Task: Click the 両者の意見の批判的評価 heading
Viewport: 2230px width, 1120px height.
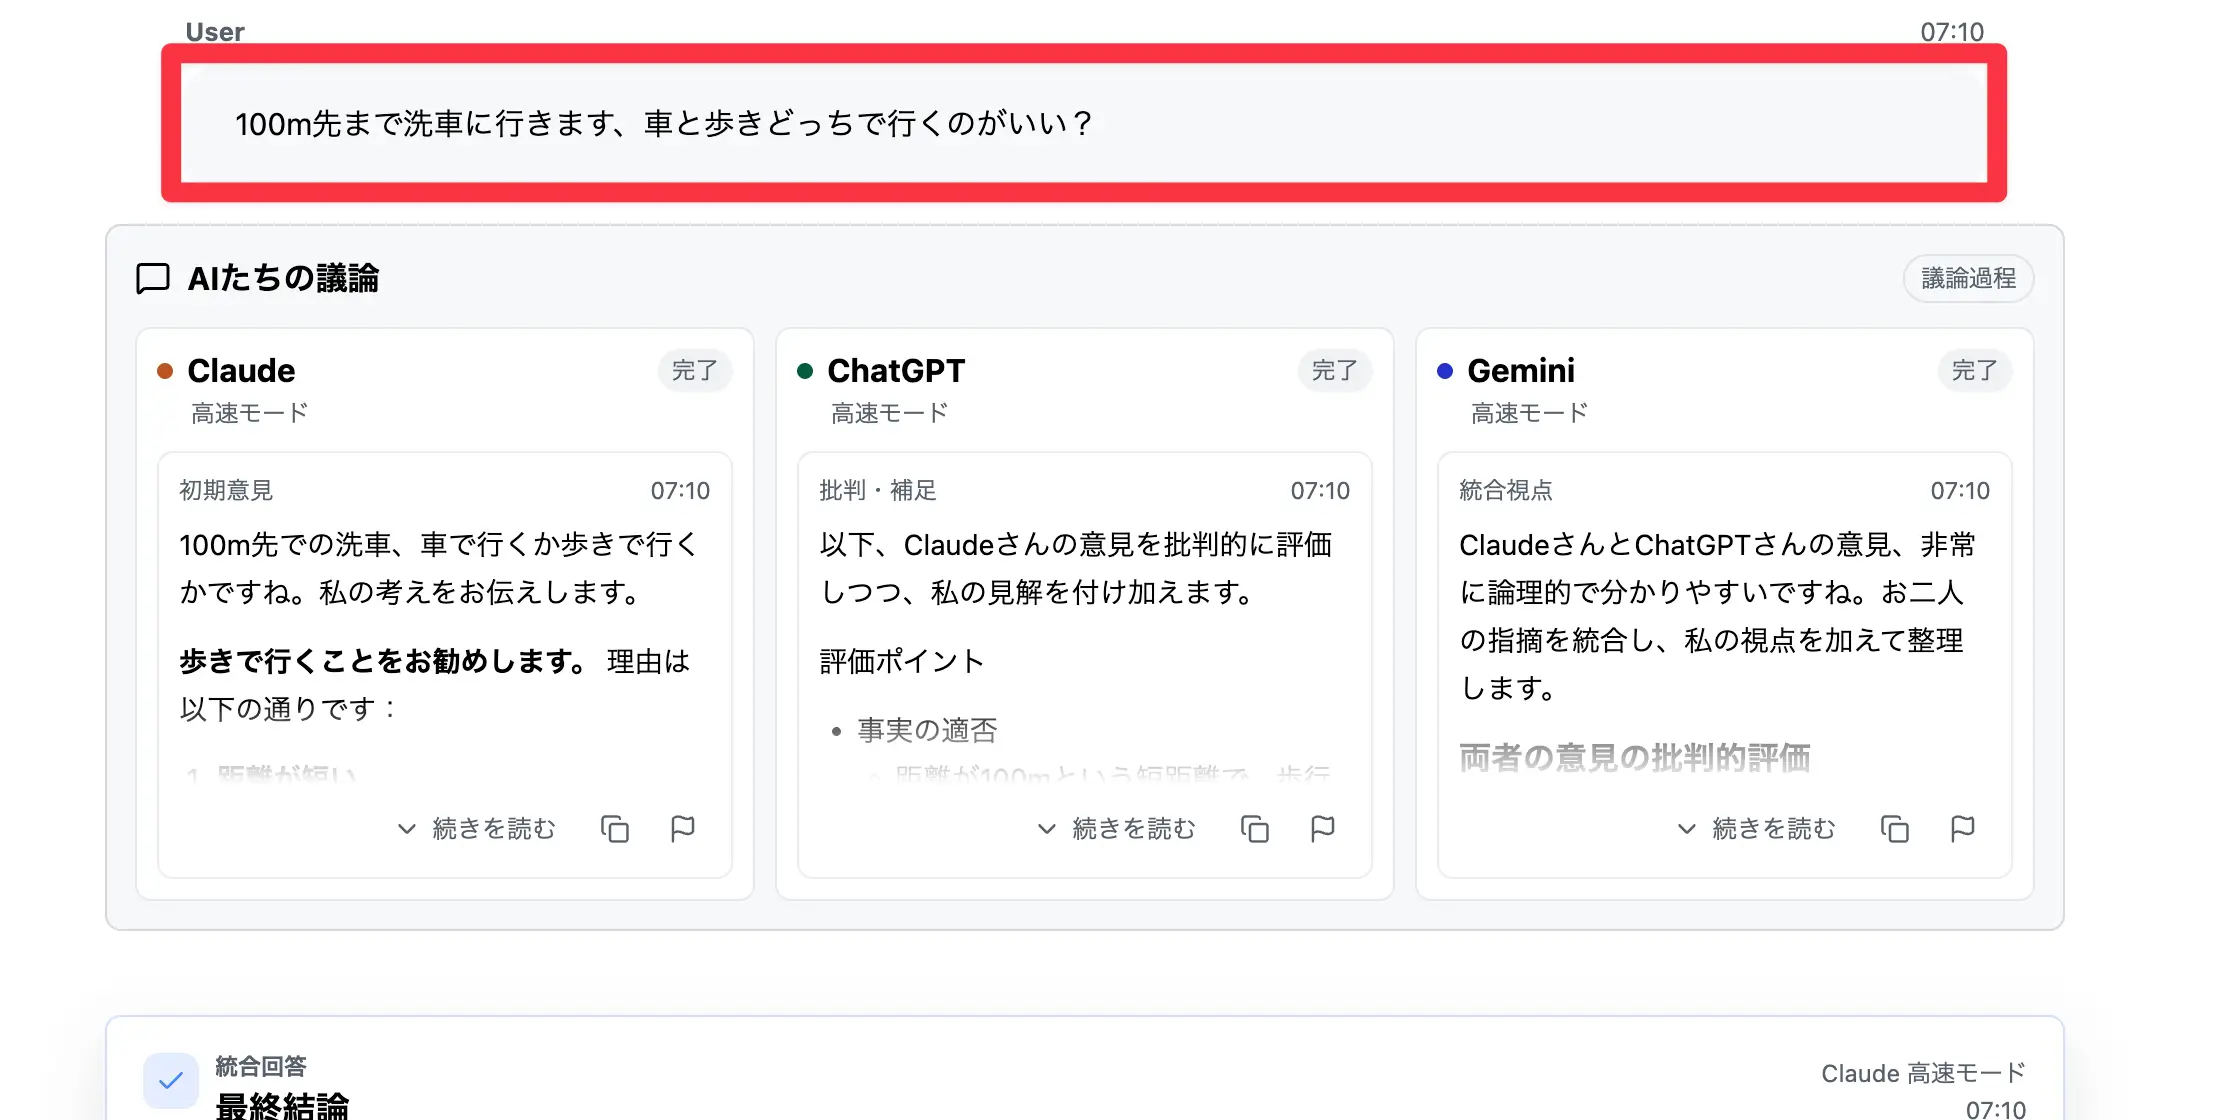Action: [x=1635, y=757]
